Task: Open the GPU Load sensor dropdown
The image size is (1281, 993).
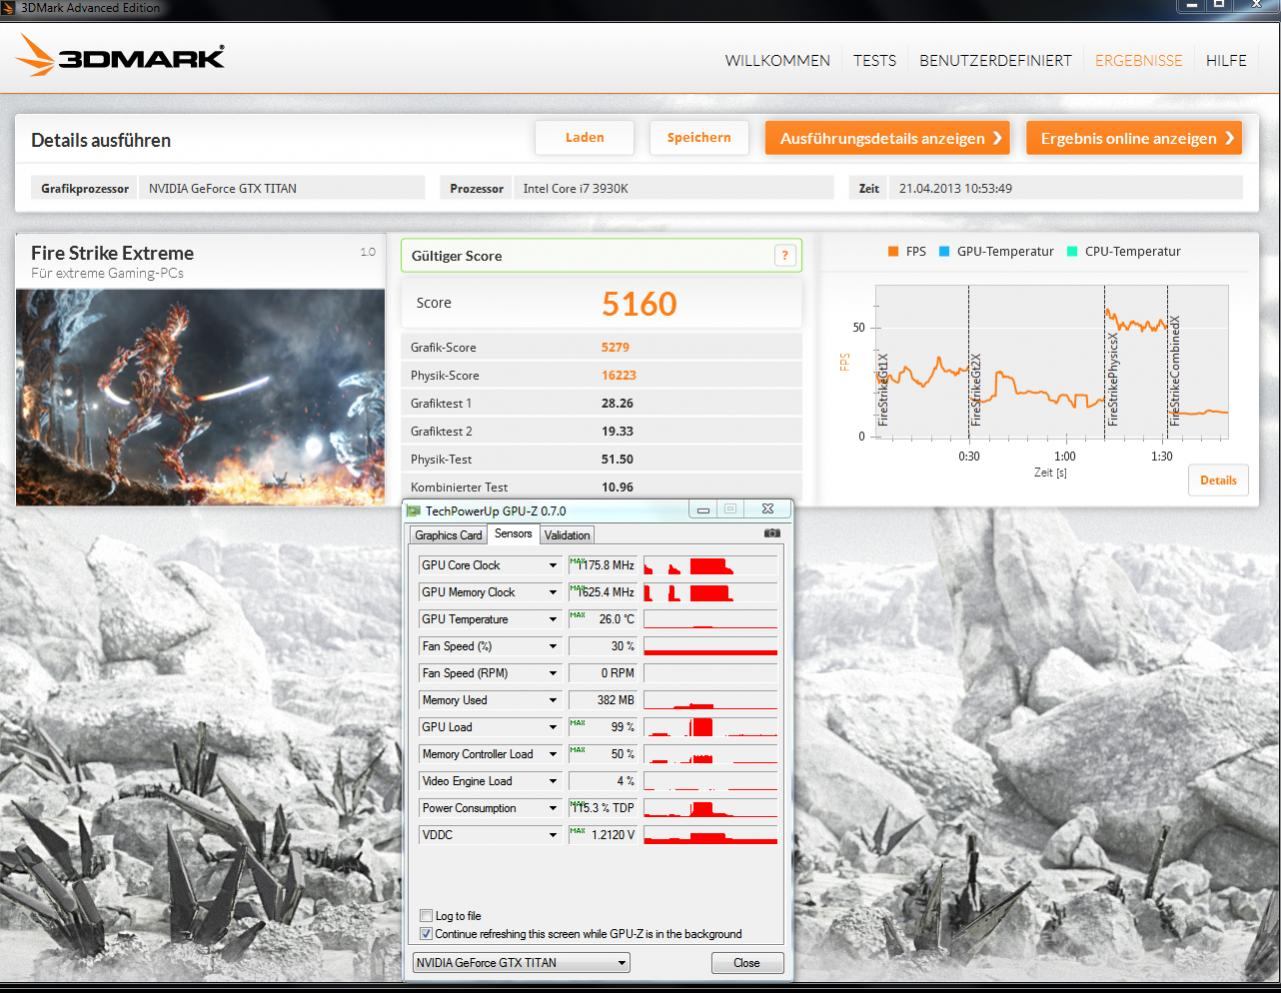Action: pos(552,728)
